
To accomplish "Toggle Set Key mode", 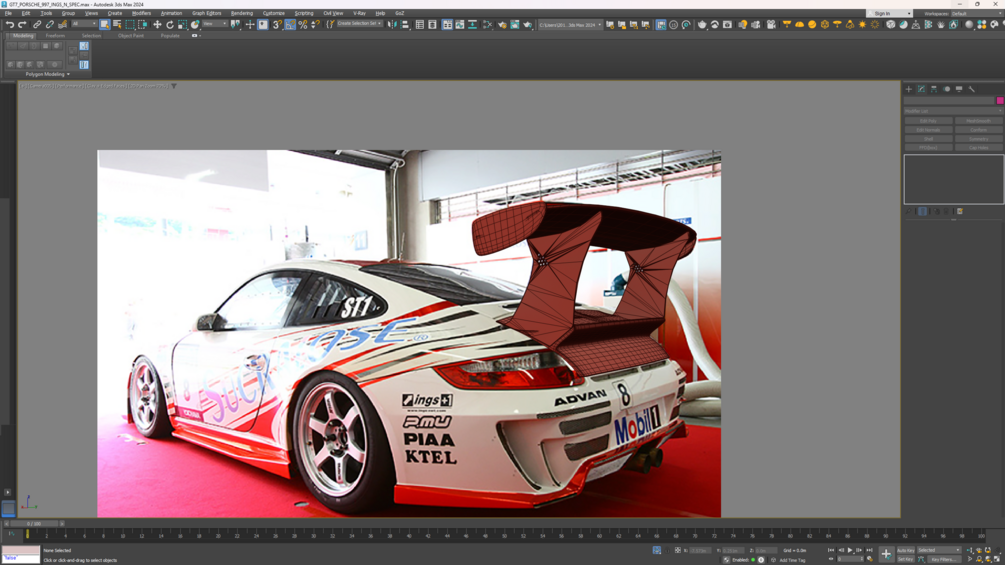I will point(906,559).
